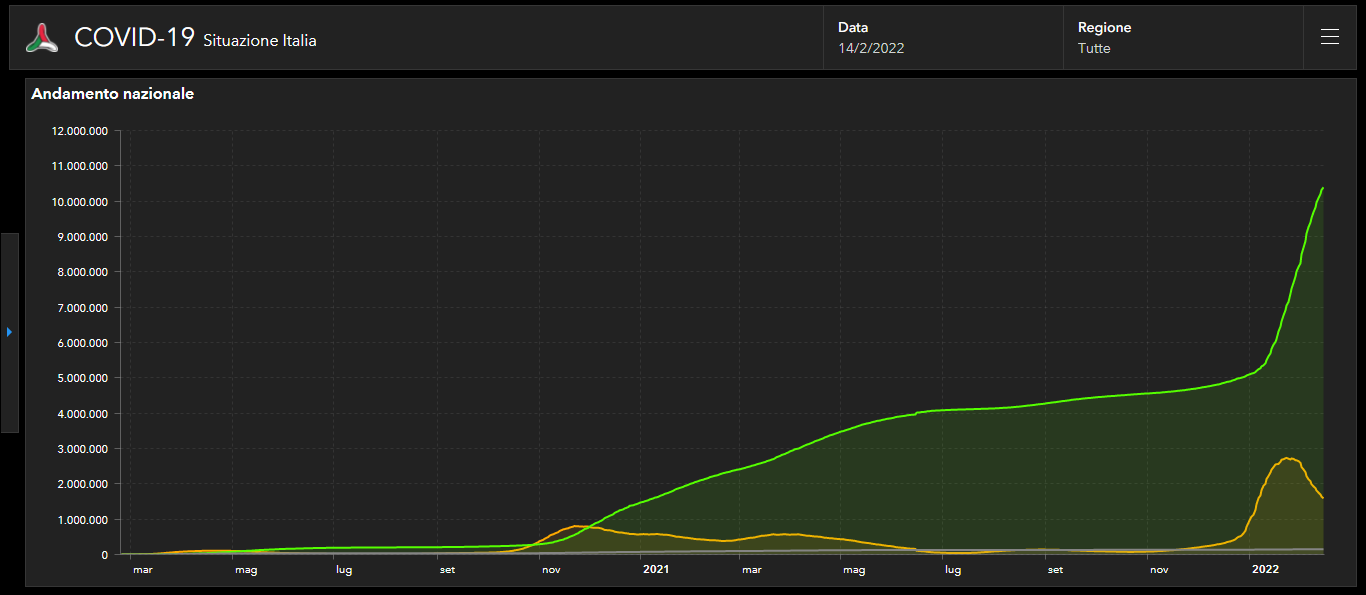Click the 10.000.000 y-axis label

(x=79, y=202)
